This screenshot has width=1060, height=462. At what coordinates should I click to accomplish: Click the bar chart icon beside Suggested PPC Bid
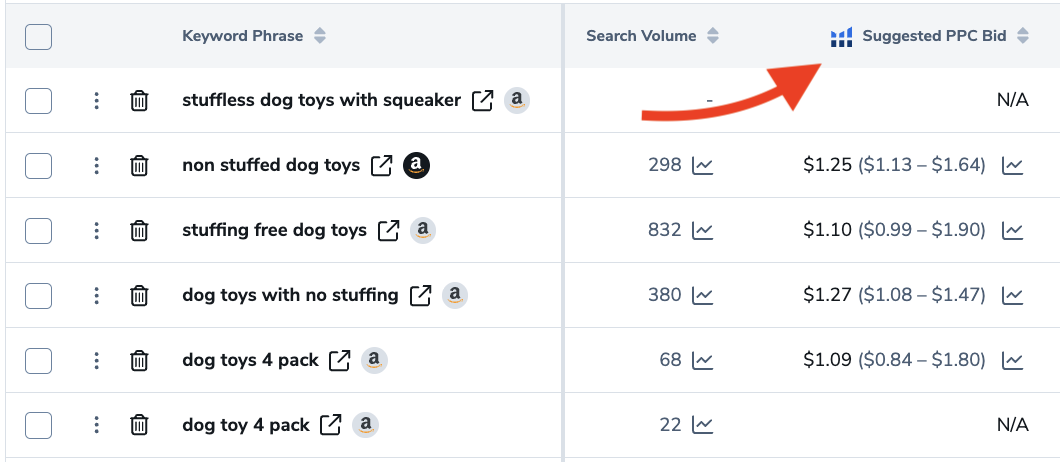point(842,37)
